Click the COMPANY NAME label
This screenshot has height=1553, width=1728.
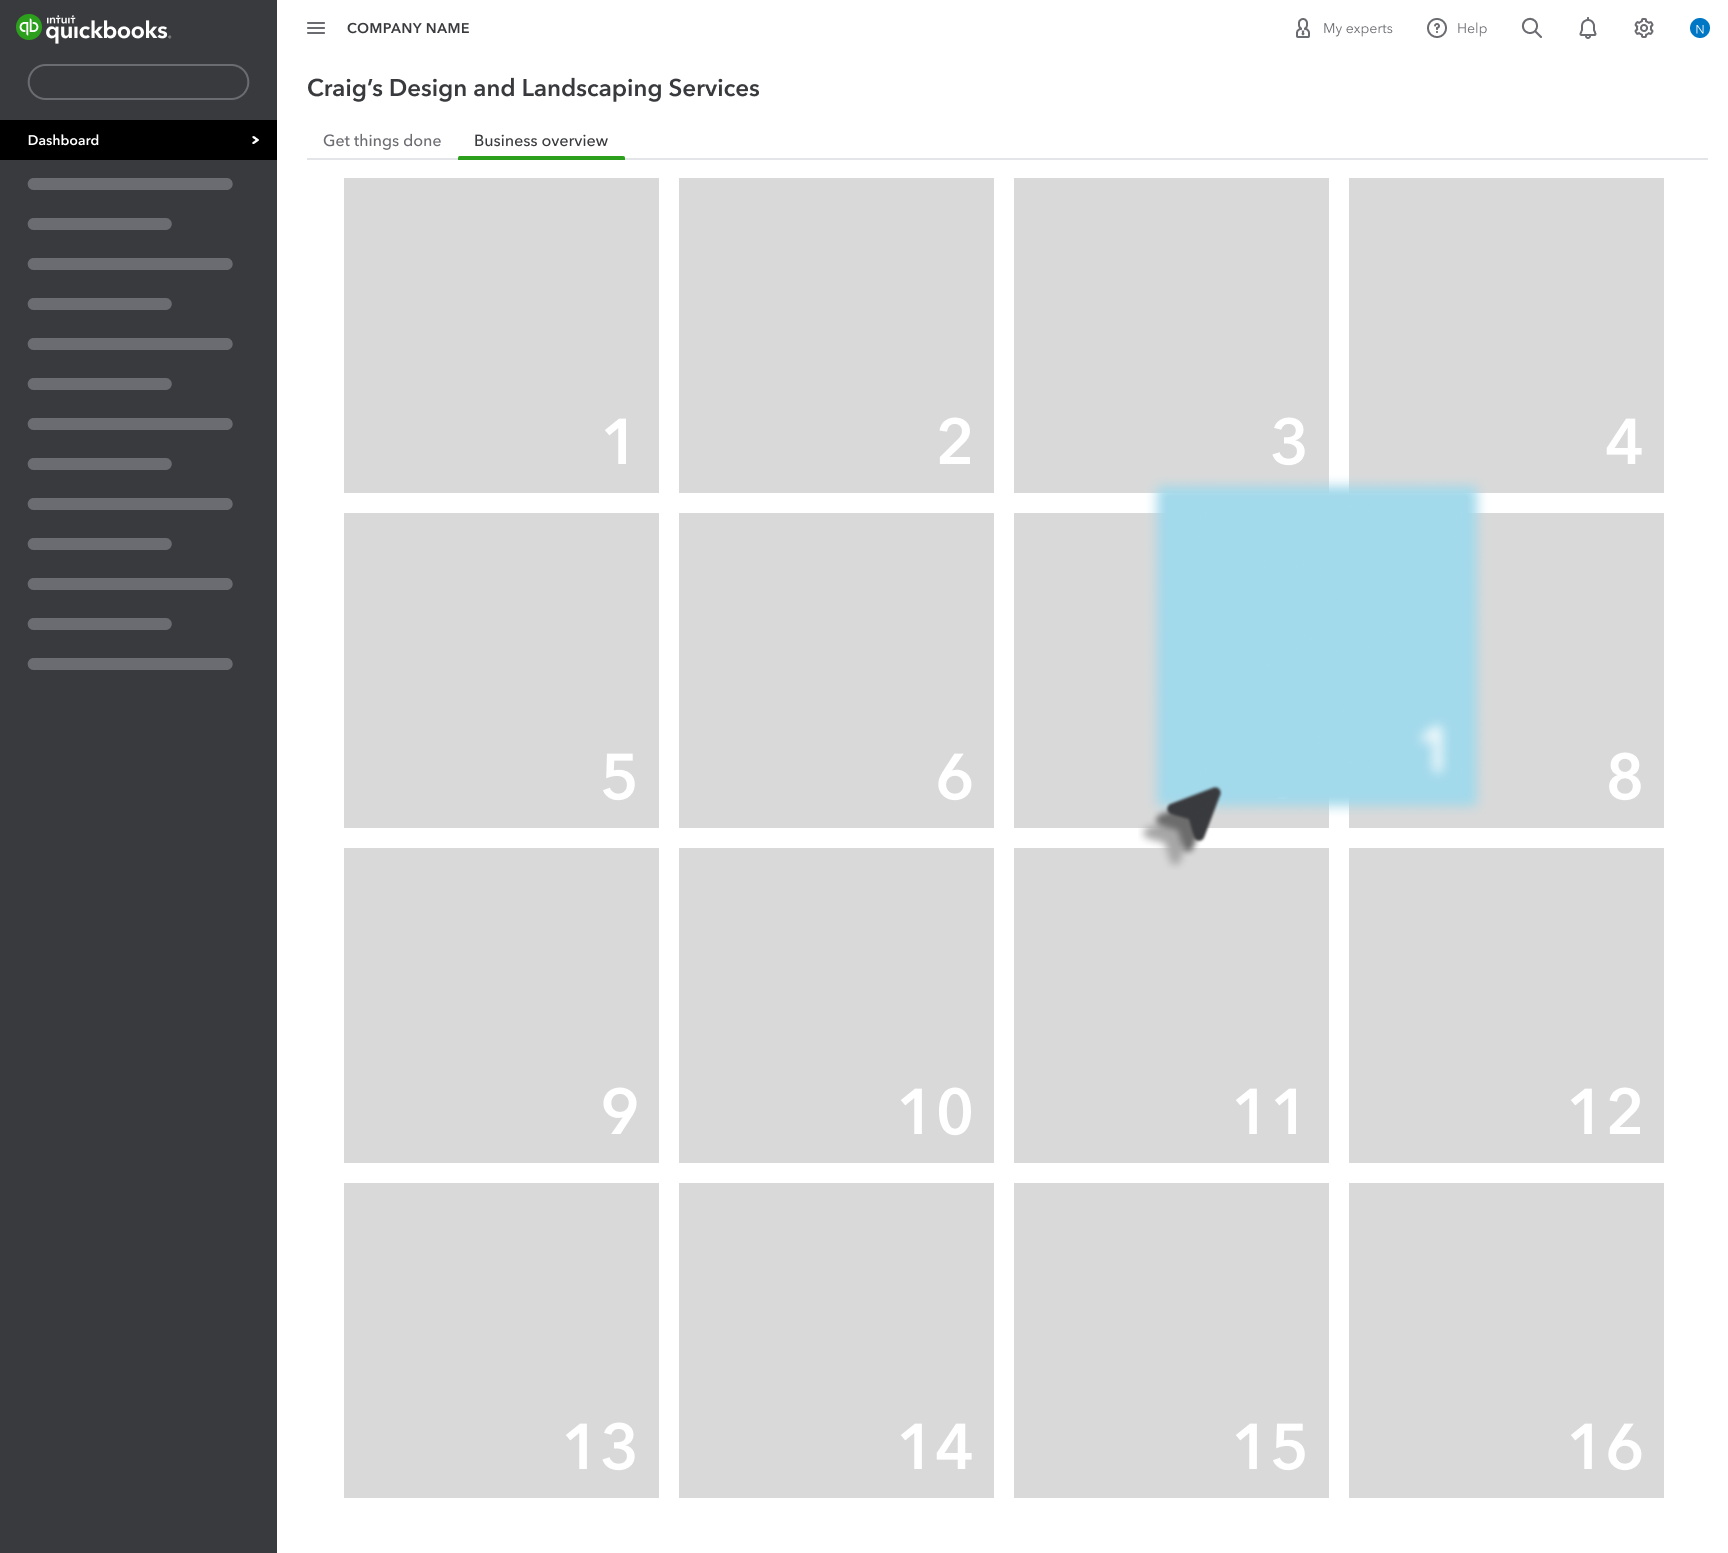click(x=408, y=28)
